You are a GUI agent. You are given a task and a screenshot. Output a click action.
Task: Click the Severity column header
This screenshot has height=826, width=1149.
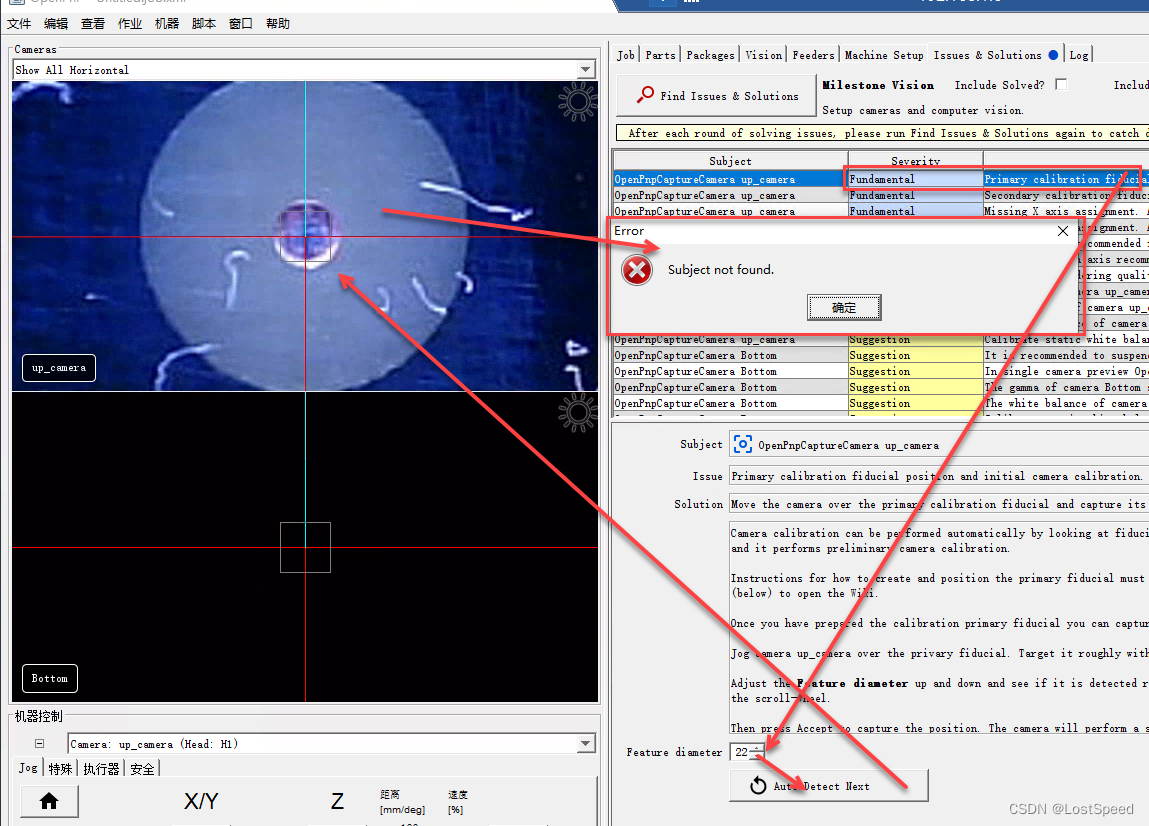pyautogui.click(x=915, y=161)
